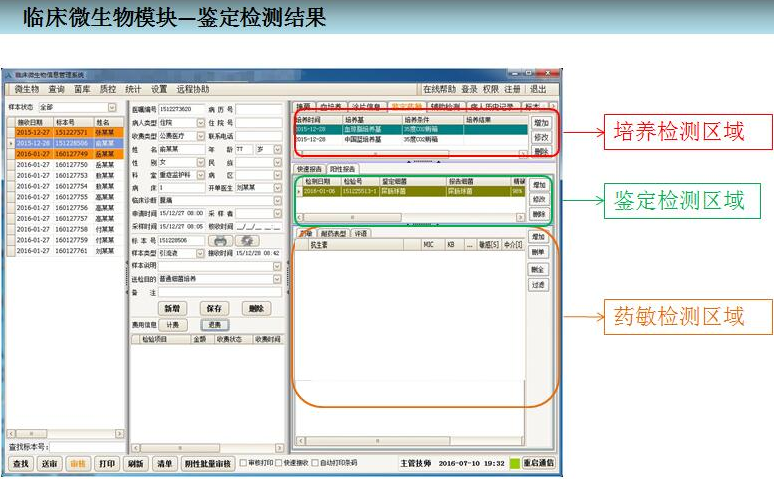Check the 自动打印条码 option
The width and height of the screenshot is (774, 491).
pyautogui.click(x=316, y=464)
